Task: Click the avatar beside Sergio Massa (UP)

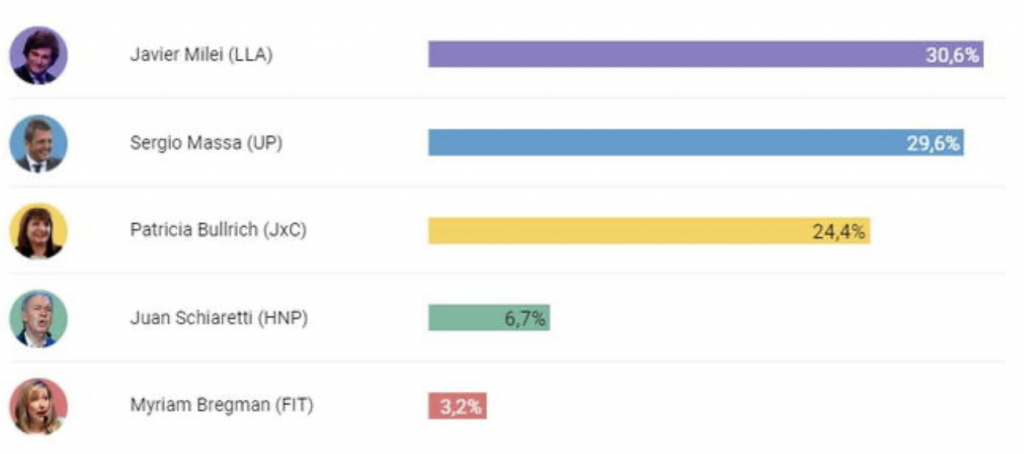Action: [x=39, y=143]
